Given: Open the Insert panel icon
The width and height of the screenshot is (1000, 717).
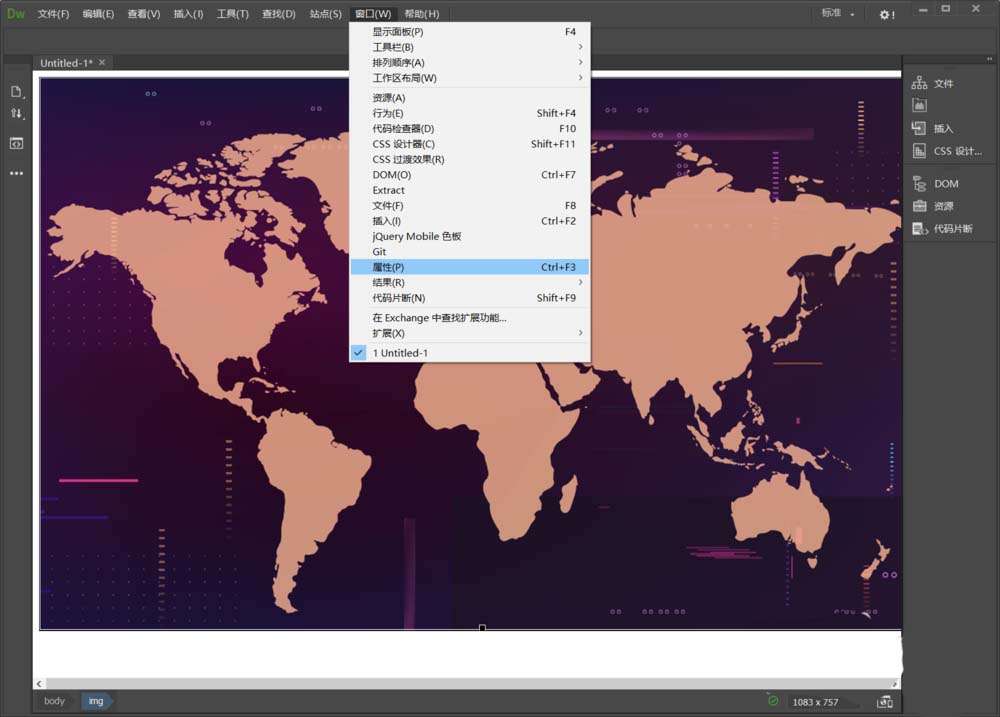Looking at the screenshot, I should (x=919, y=129).
